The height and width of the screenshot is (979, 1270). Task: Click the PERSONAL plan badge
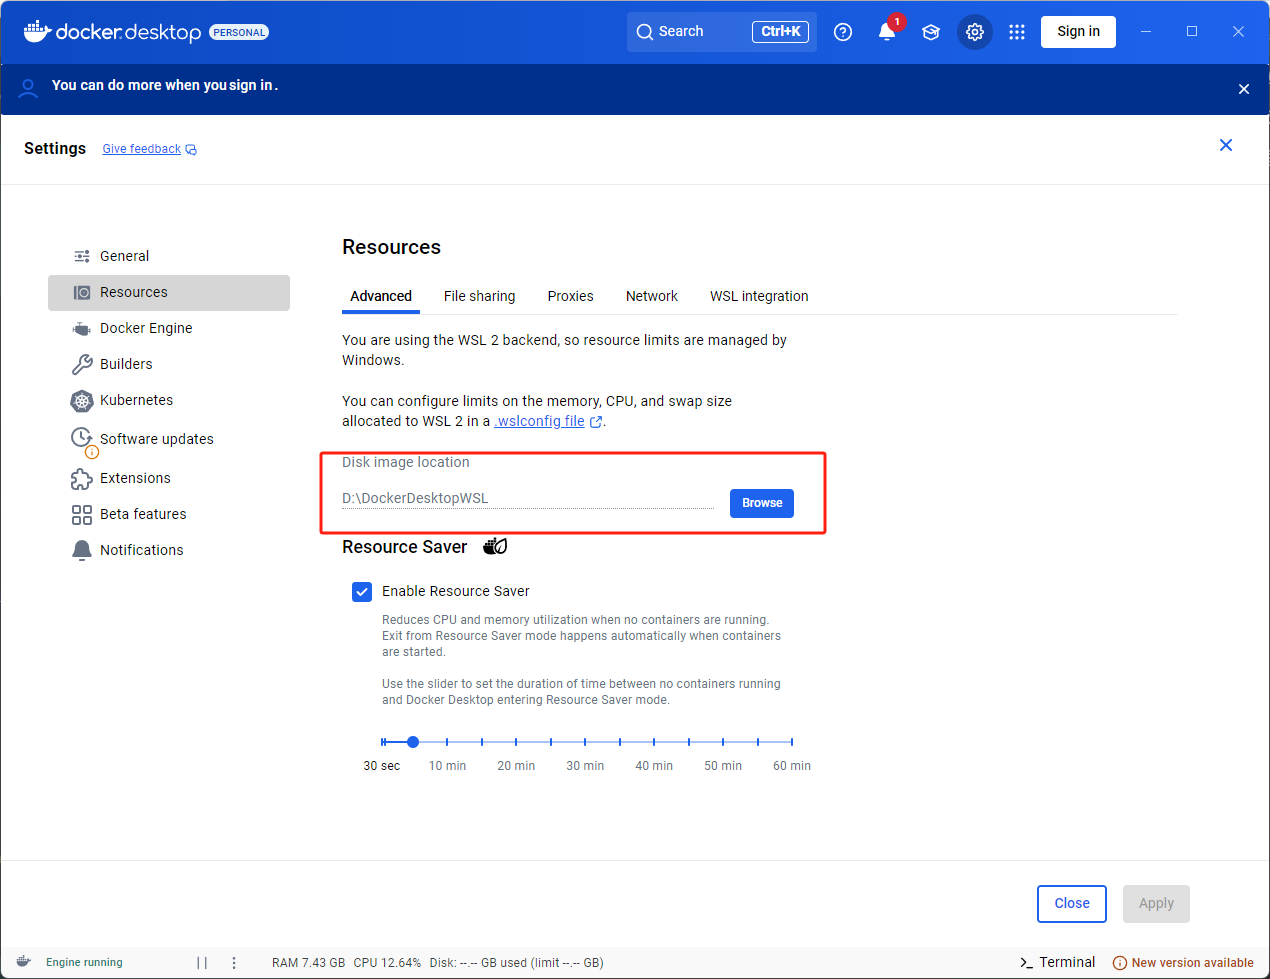click(x=239, y=33)
